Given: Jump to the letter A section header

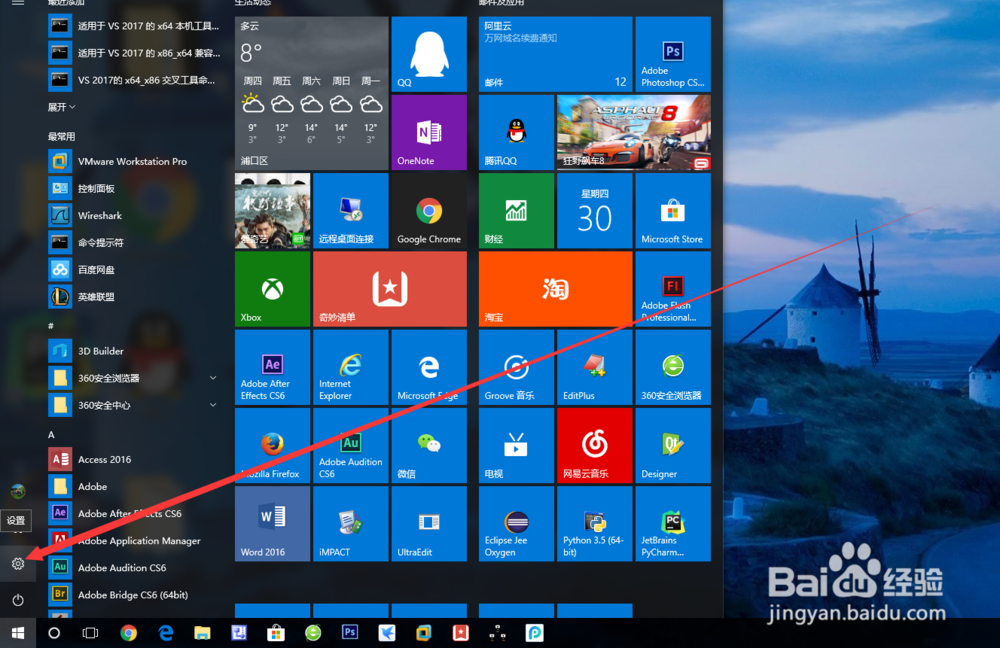Looking at the screenshot, I should 52,434.
